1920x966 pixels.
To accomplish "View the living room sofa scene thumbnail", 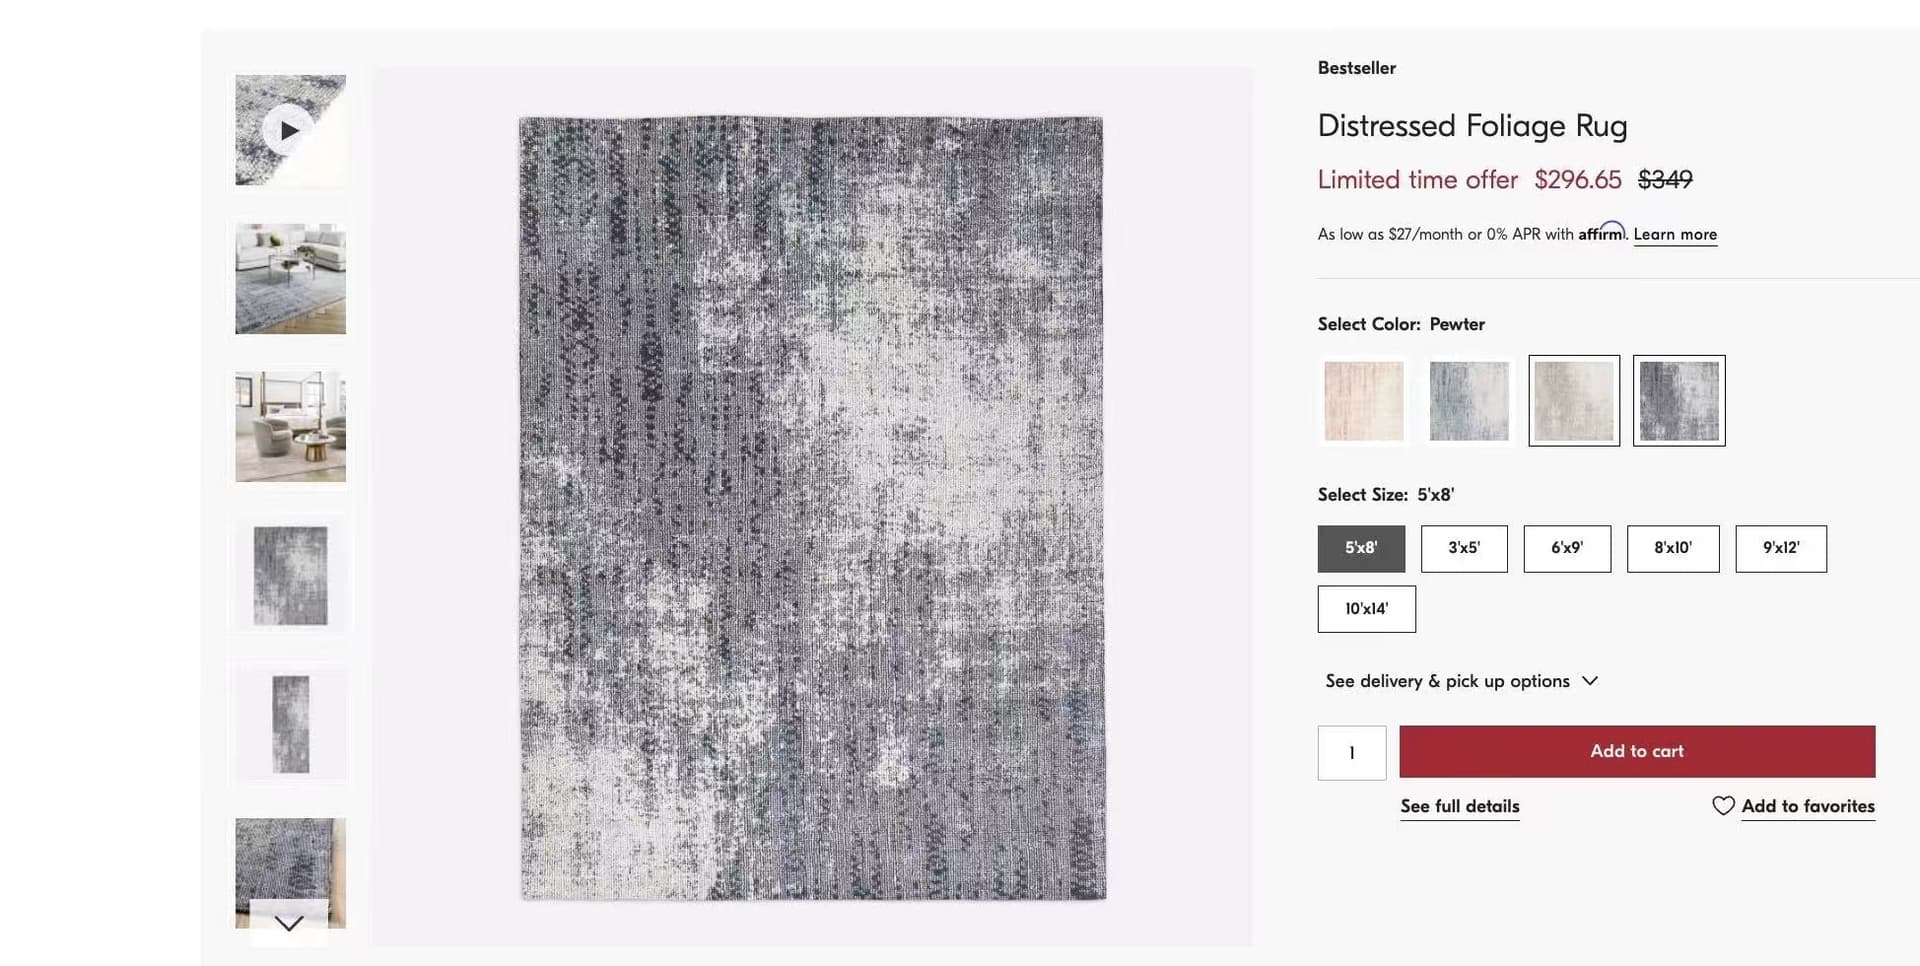I will click(x=290, y=279).
